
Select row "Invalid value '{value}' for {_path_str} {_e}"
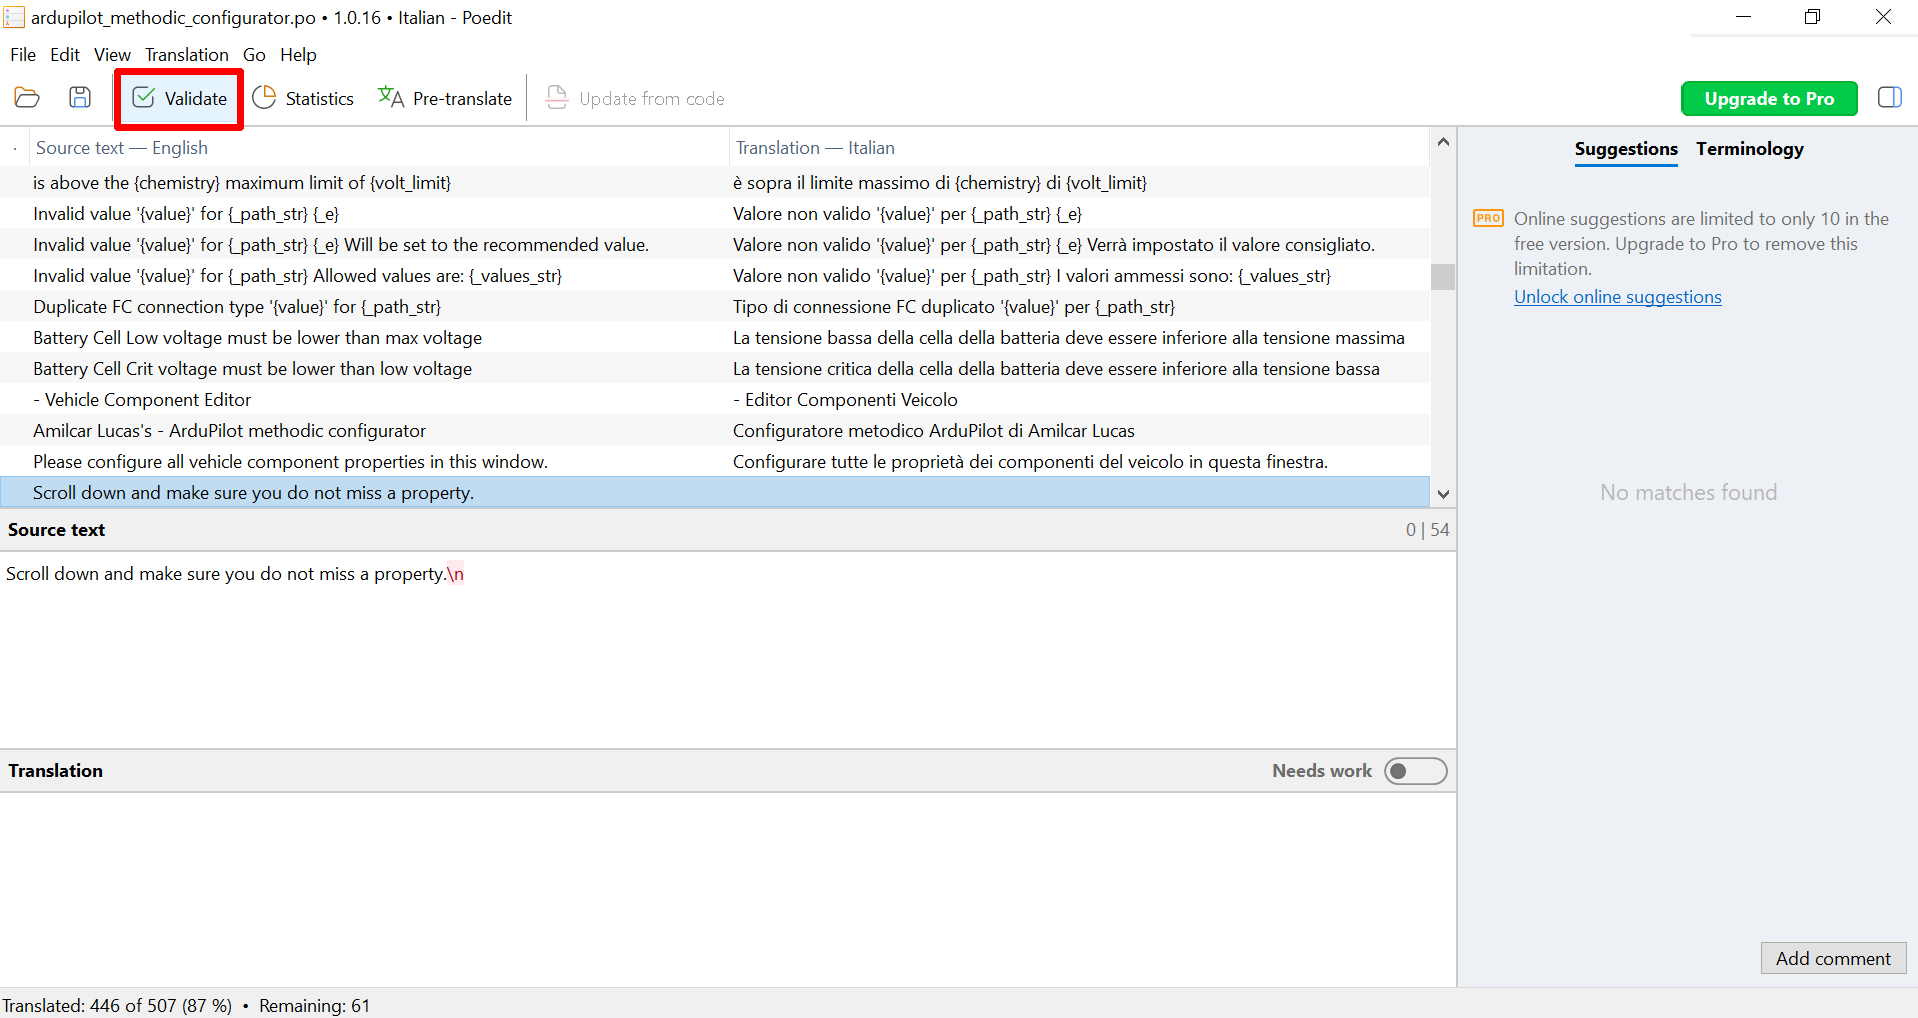coord(715,214)
